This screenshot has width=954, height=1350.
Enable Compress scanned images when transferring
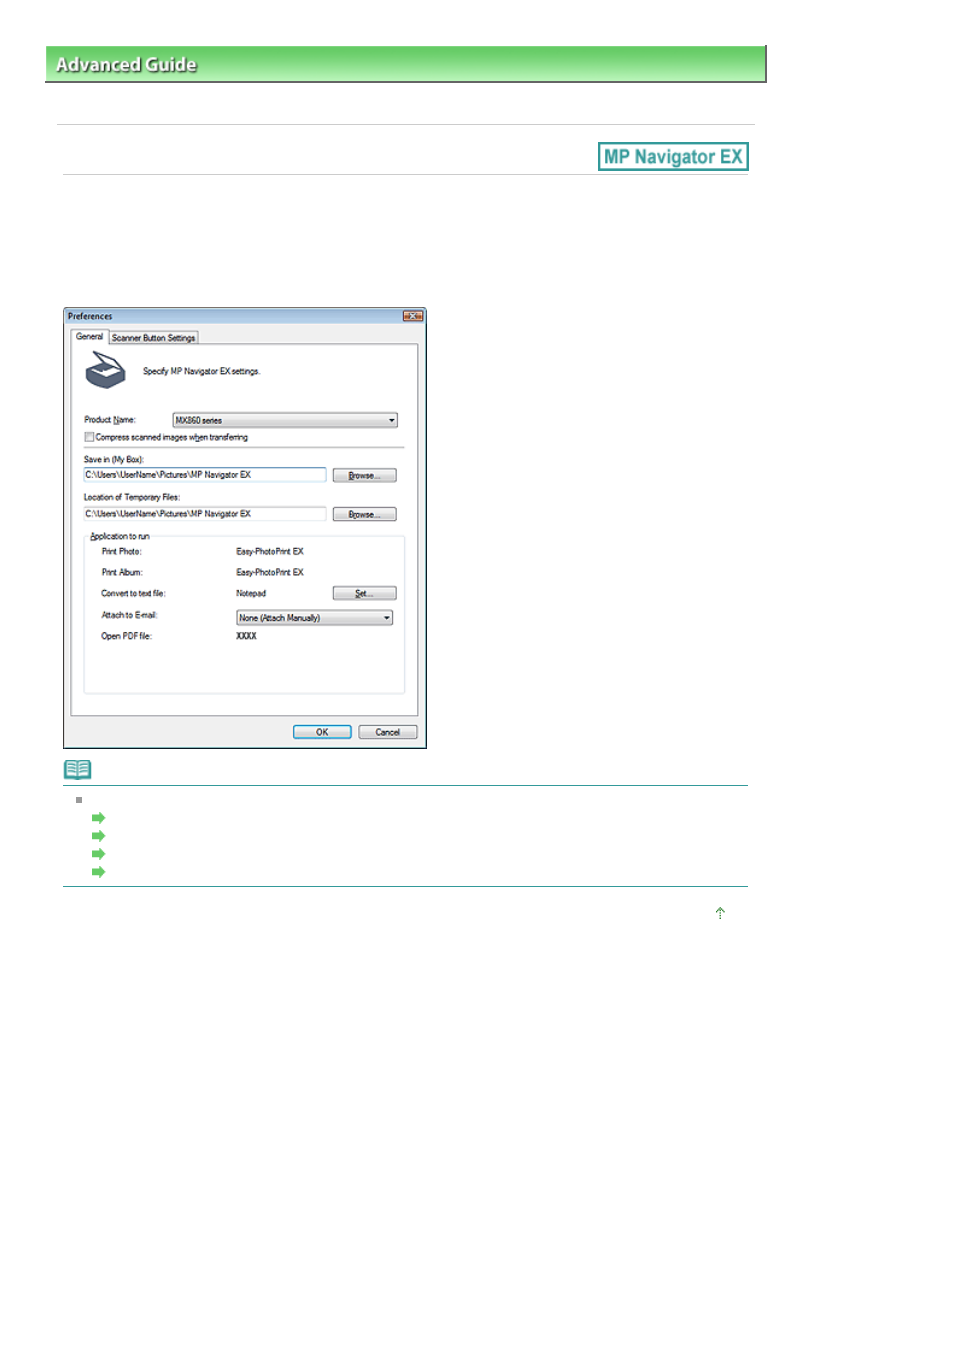coord(89,437)
